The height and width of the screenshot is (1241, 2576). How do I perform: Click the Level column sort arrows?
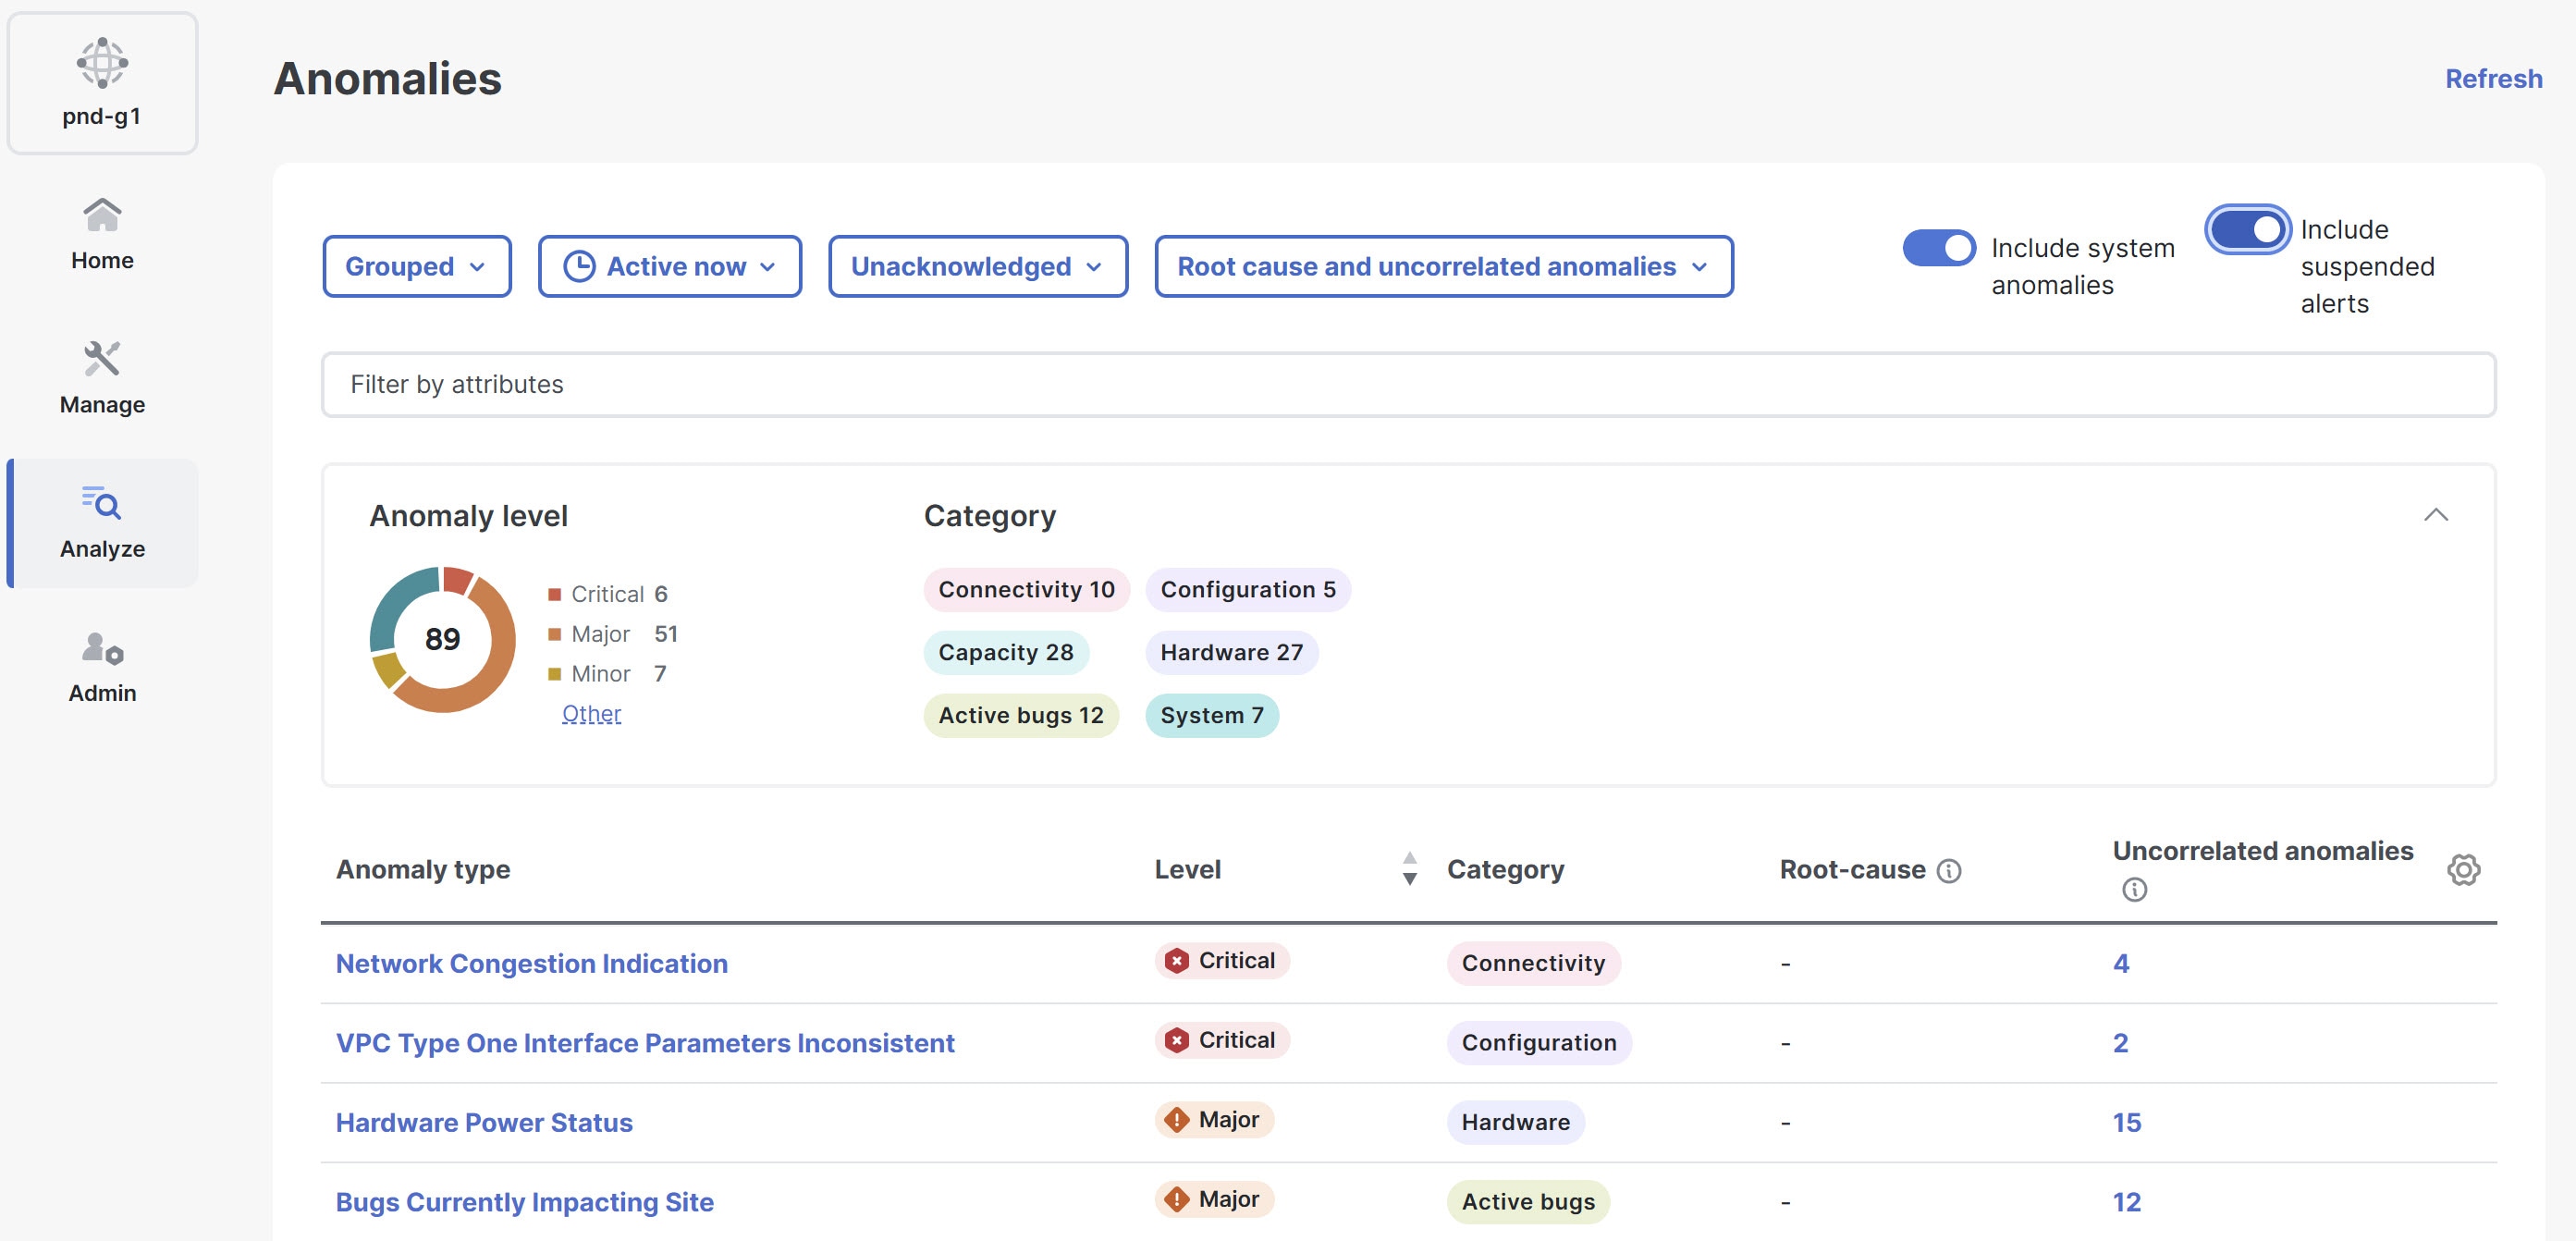click(x=1409, y=869)
